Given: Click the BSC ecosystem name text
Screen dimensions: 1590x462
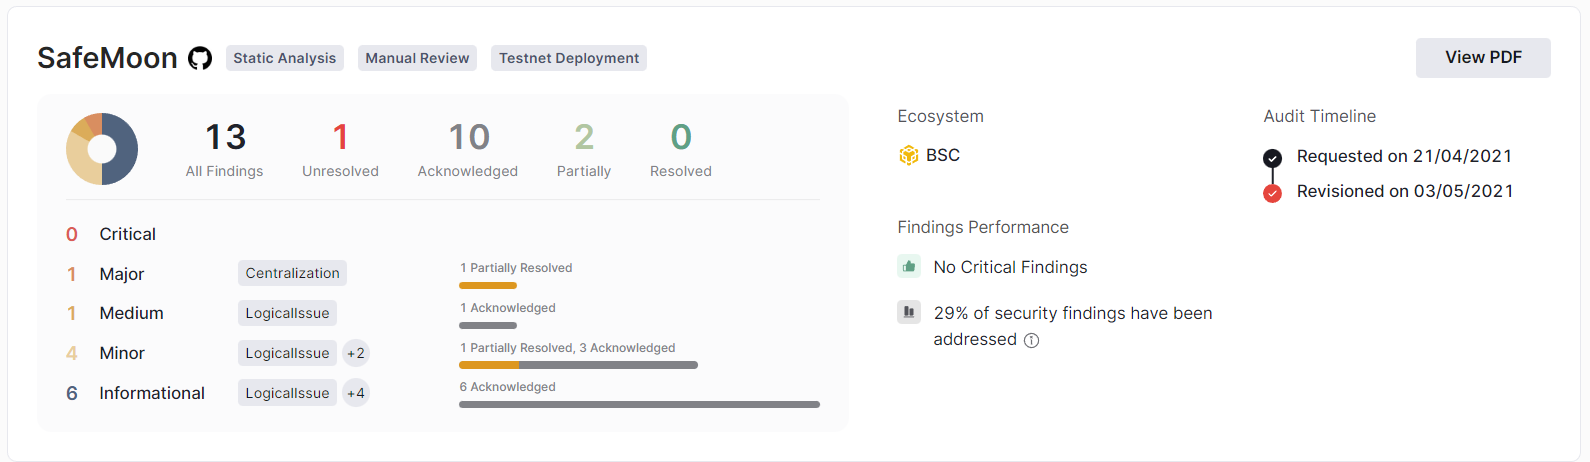Looking at the screenshot, I should [943, 155].
